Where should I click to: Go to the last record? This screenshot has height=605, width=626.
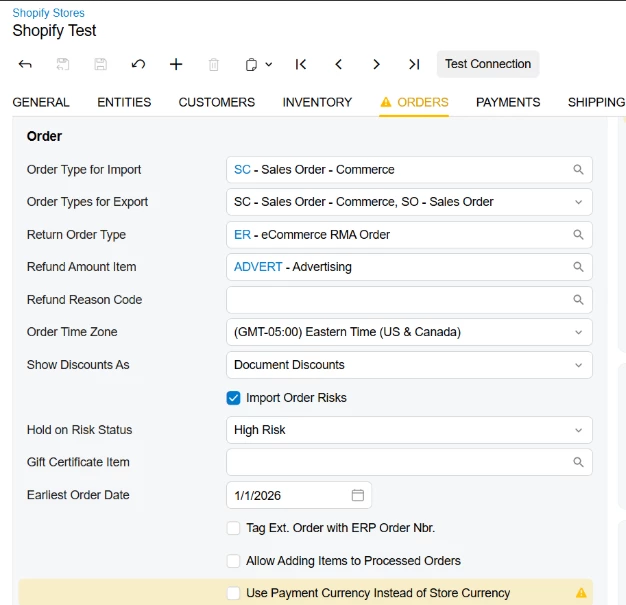click(x=414, y=64)
